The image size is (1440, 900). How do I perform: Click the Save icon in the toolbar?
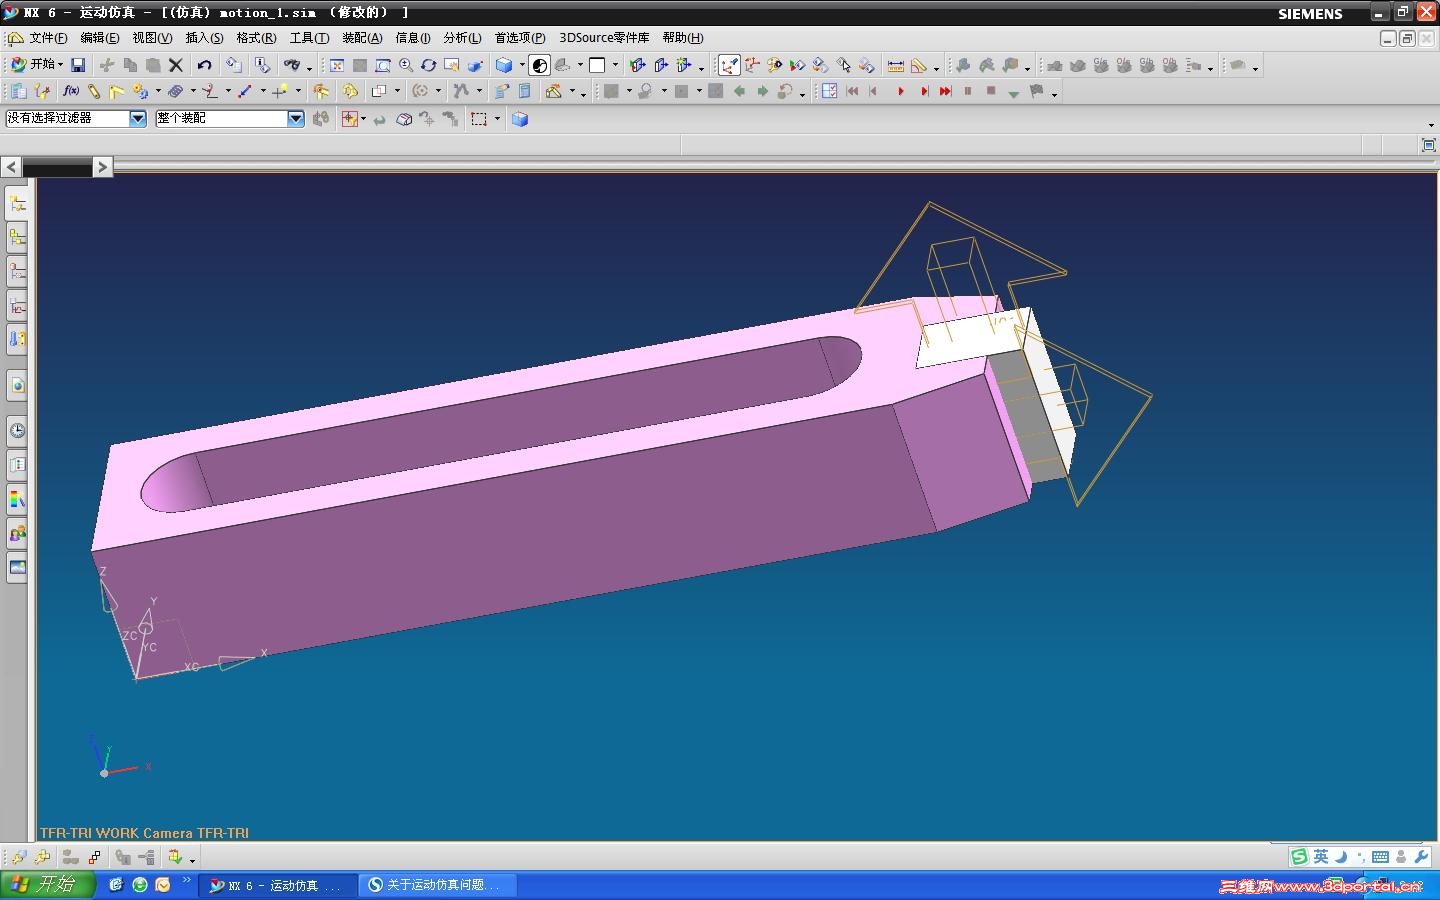click(x=78, y=65)
